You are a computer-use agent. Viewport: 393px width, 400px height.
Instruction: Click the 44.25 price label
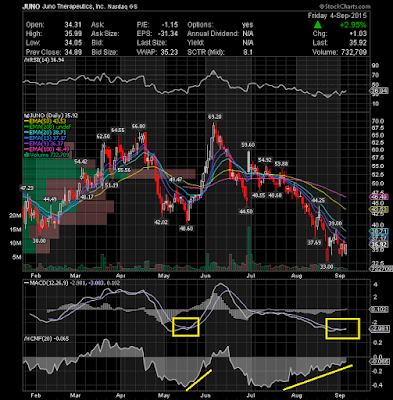tap(318, 200)
